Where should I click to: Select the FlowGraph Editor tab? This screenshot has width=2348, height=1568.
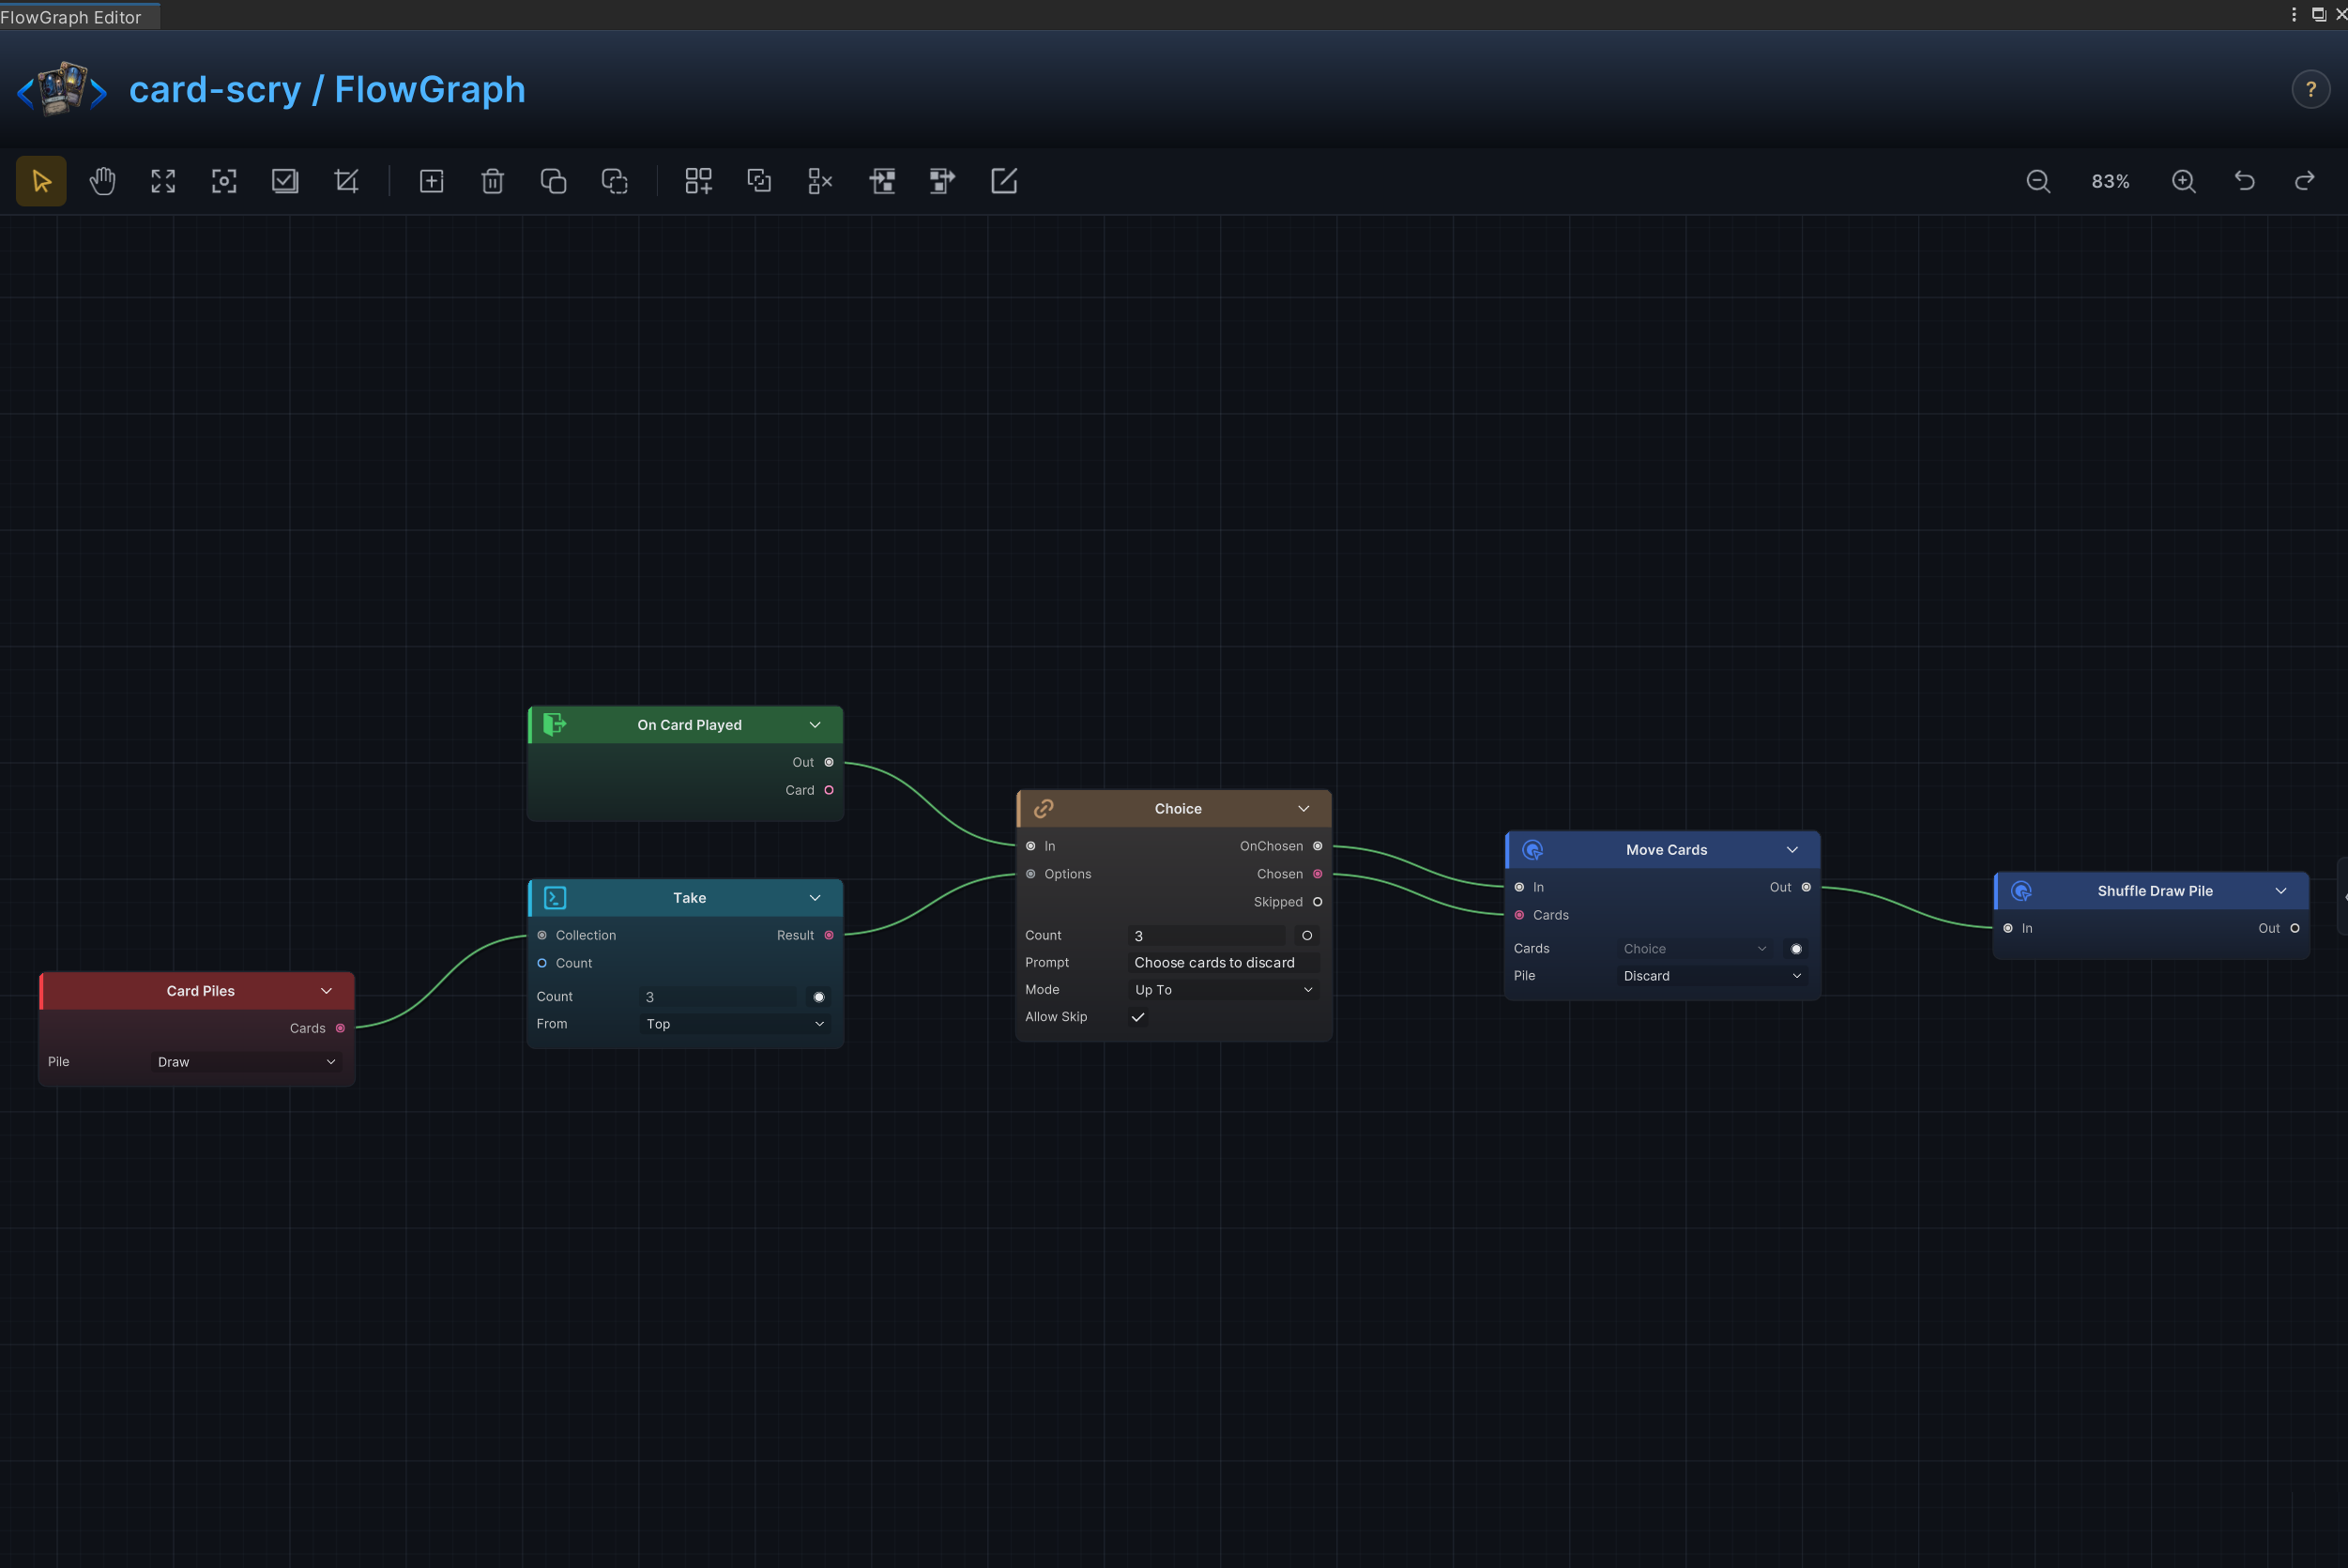coord(78,16)
